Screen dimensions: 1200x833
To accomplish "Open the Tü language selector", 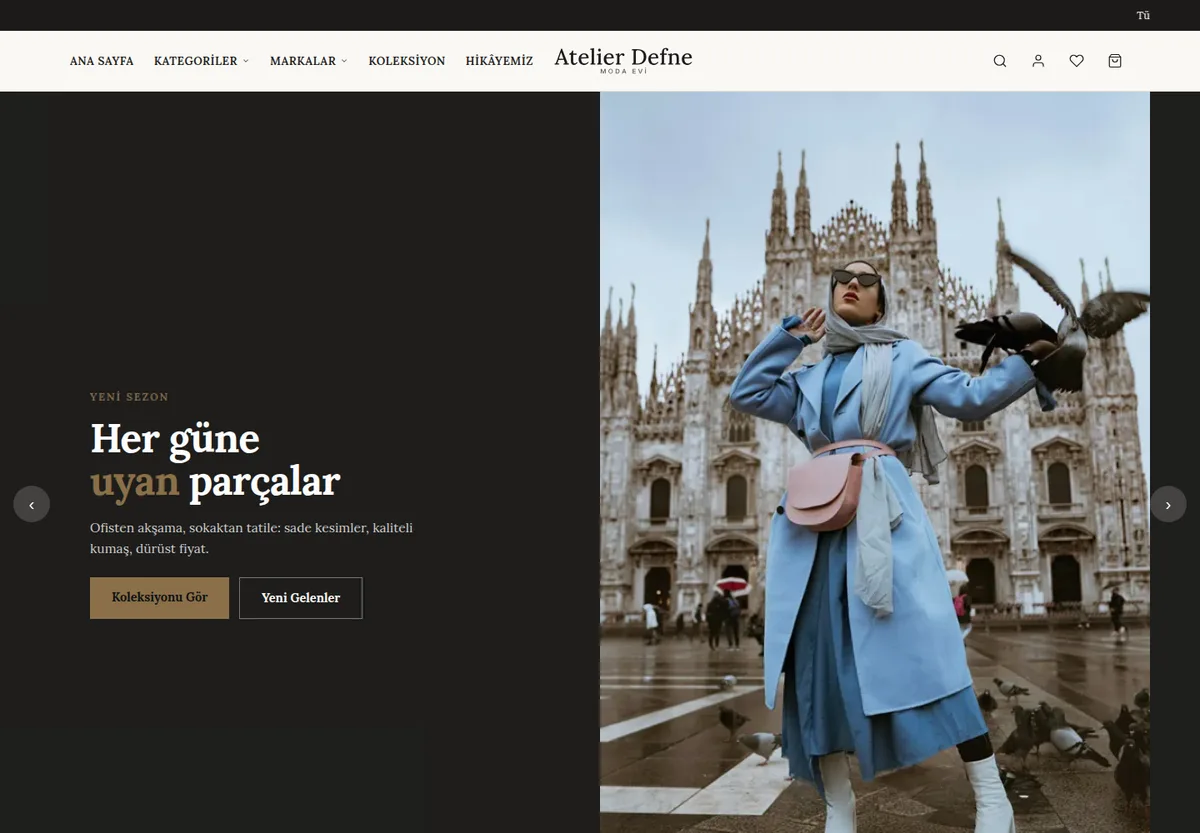I will (1143, 15).
